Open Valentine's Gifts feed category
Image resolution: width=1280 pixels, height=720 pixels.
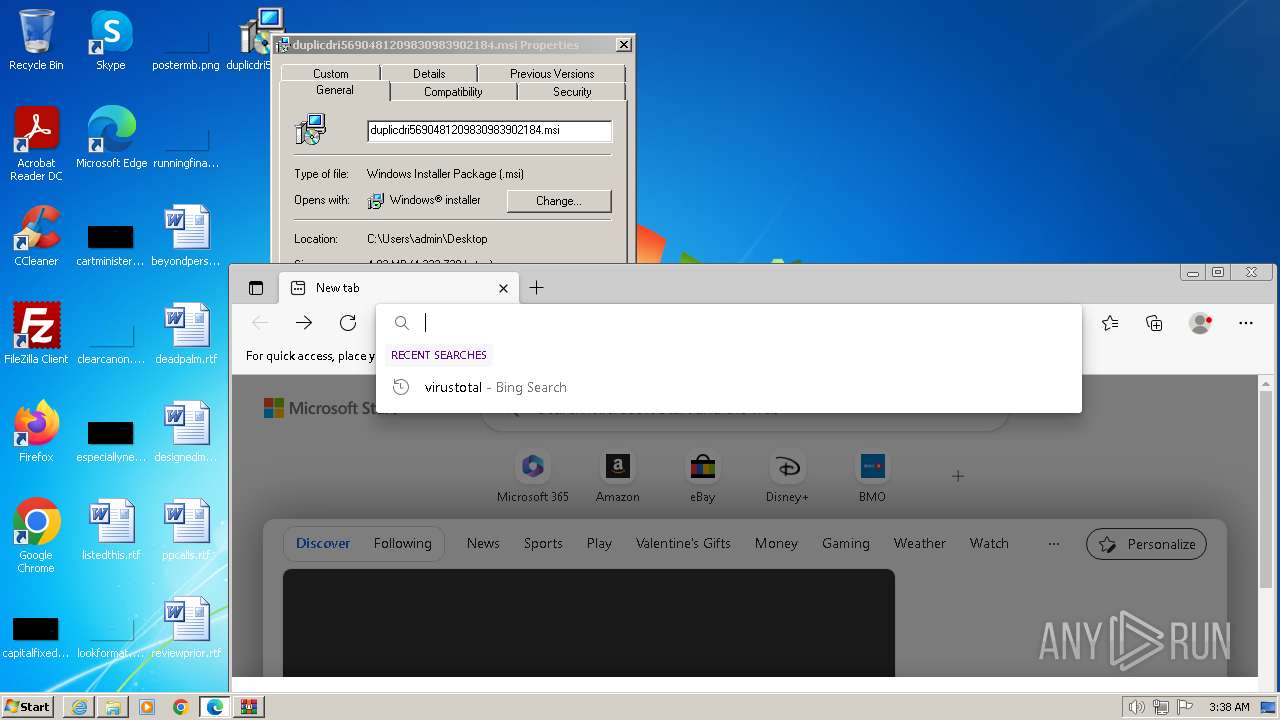(683, 543)
